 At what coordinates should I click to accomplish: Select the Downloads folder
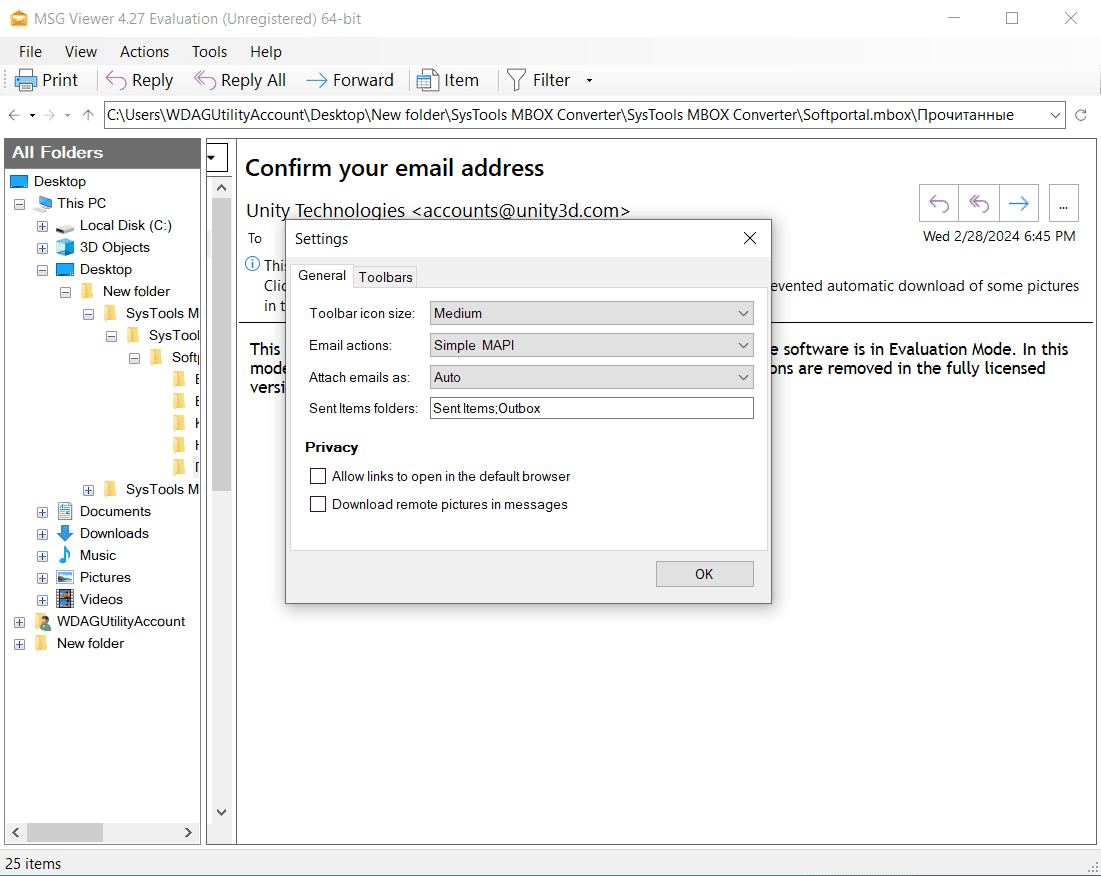coord(114,533)
